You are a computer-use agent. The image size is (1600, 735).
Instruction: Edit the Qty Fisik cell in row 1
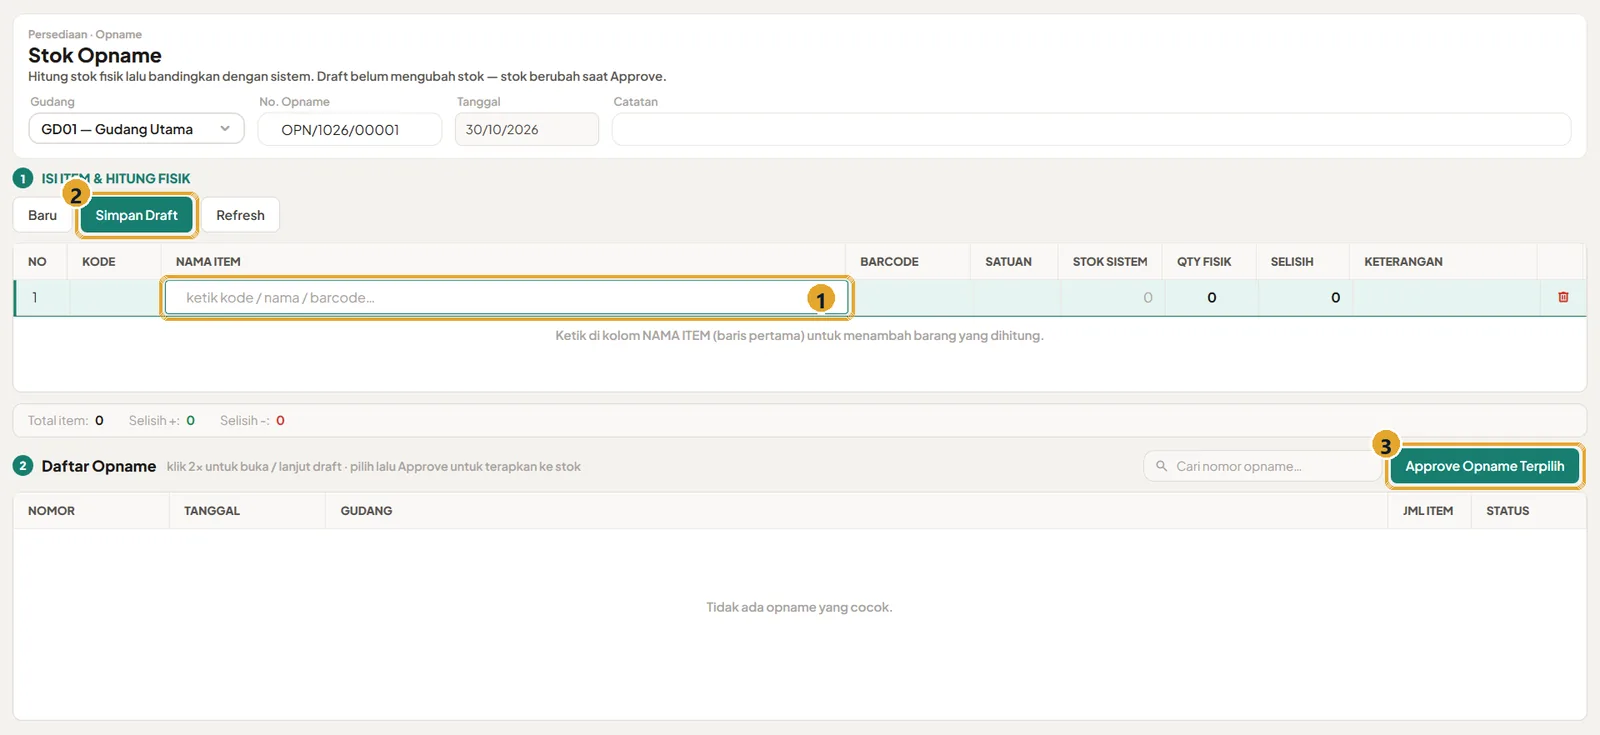point(1211,298)
